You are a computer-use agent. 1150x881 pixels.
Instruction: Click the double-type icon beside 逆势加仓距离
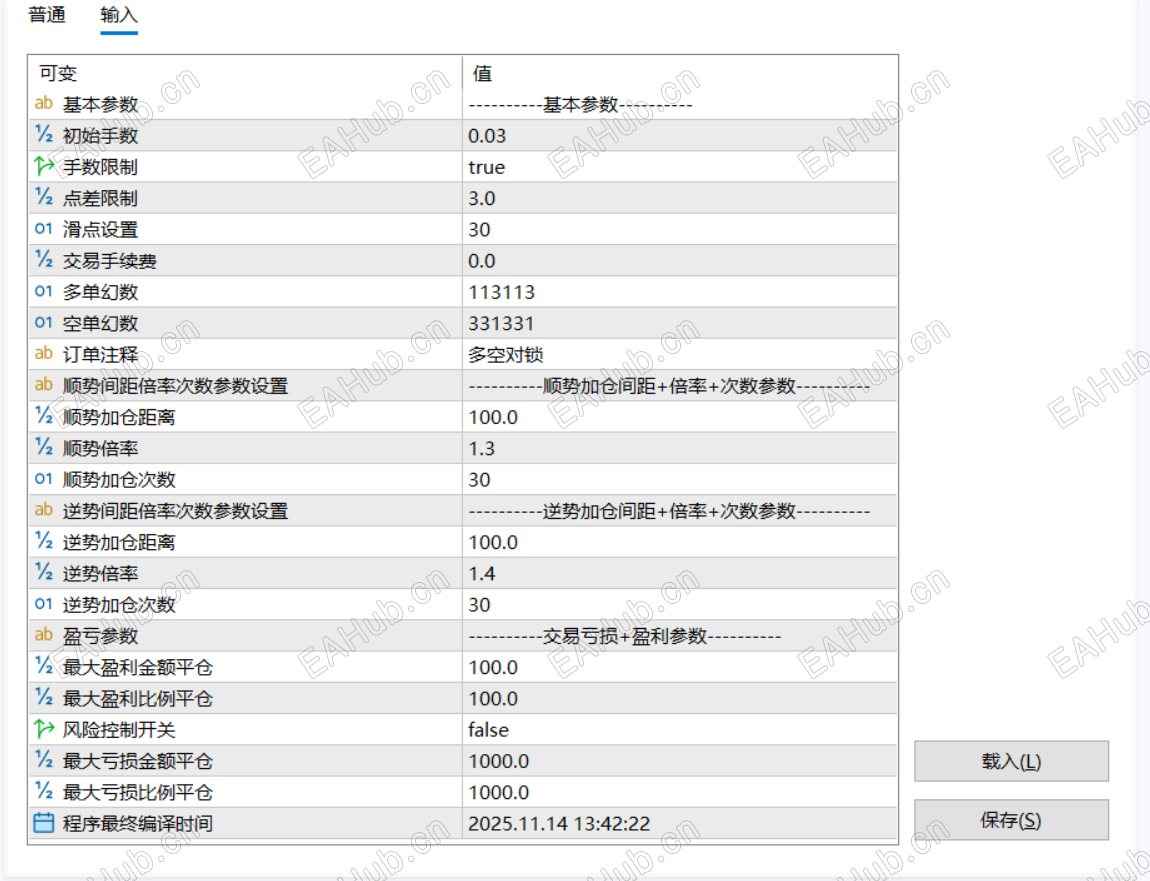pyautogui.click(x=44, y=541)
